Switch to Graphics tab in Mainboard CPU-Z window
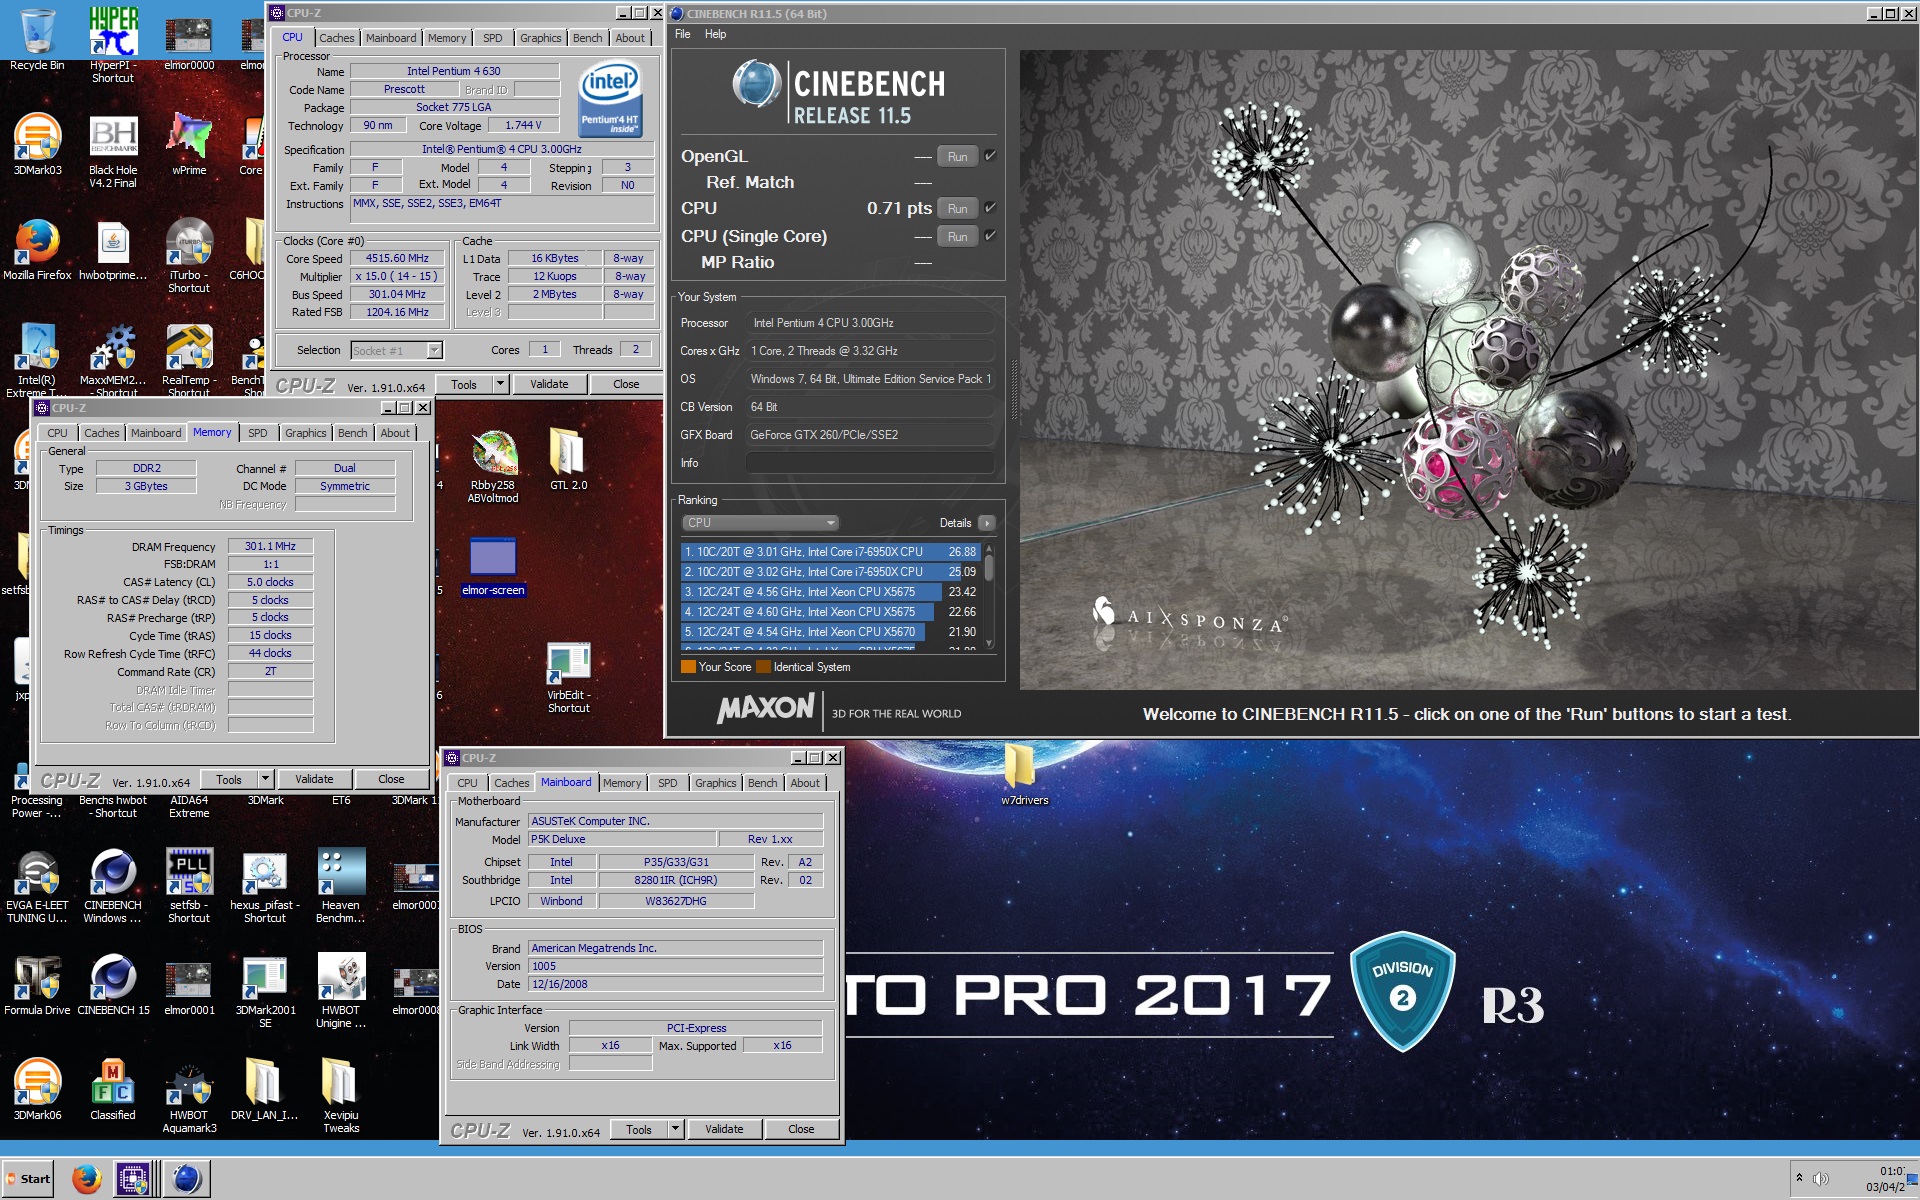The width and height of the screenshot is (1920, 1200). click(x=715, y=783)
